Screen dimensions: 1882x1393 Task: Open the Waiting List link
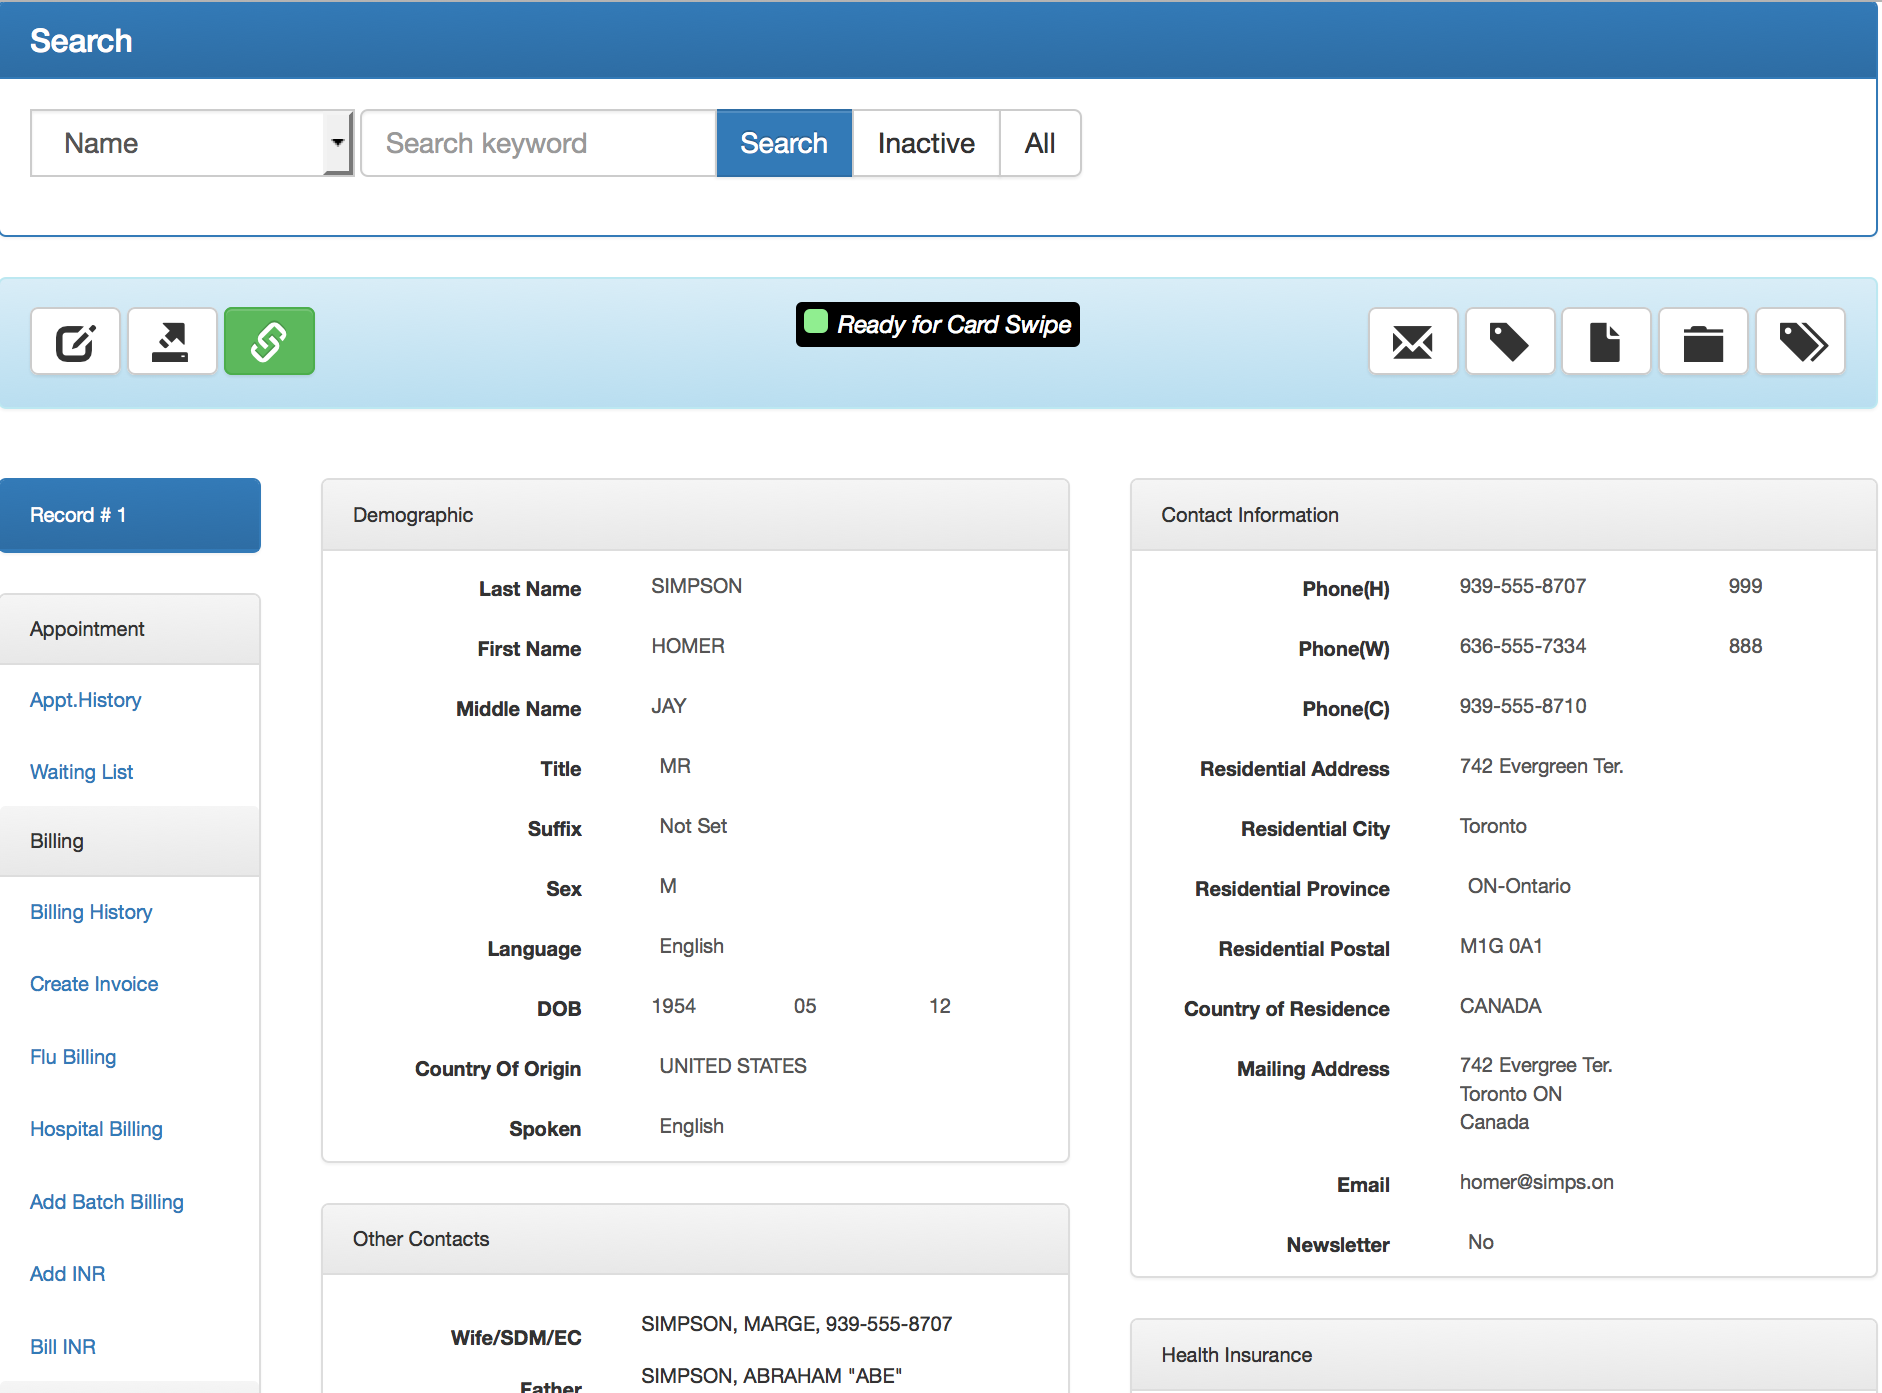pyautogui.click(x=82, y=772)
